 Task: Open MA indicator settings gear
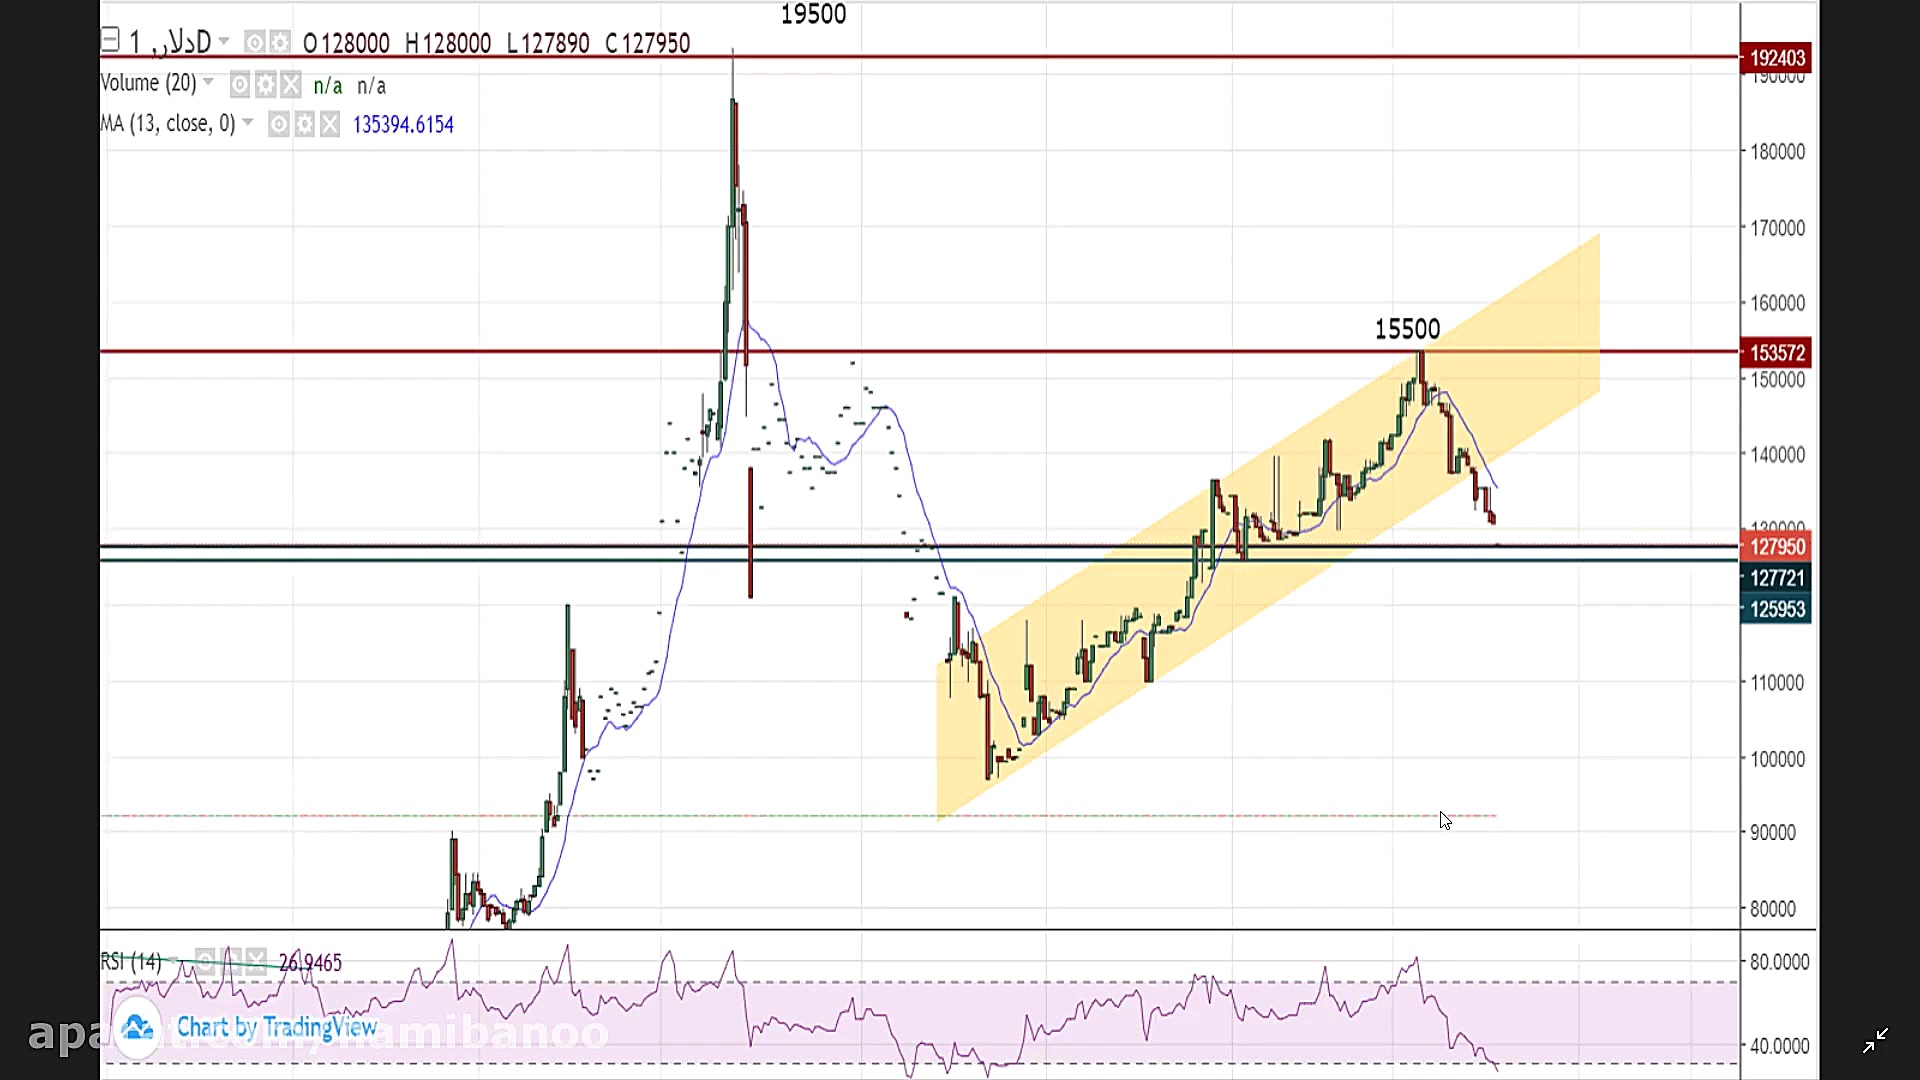pyautogui.click(x=305, y=125)
